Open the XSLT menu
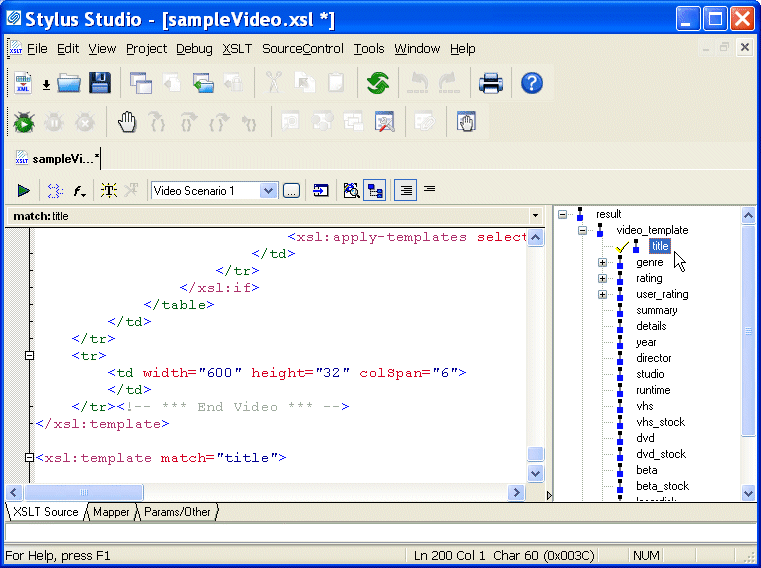761x568 pixels. [x=237, y=48]
